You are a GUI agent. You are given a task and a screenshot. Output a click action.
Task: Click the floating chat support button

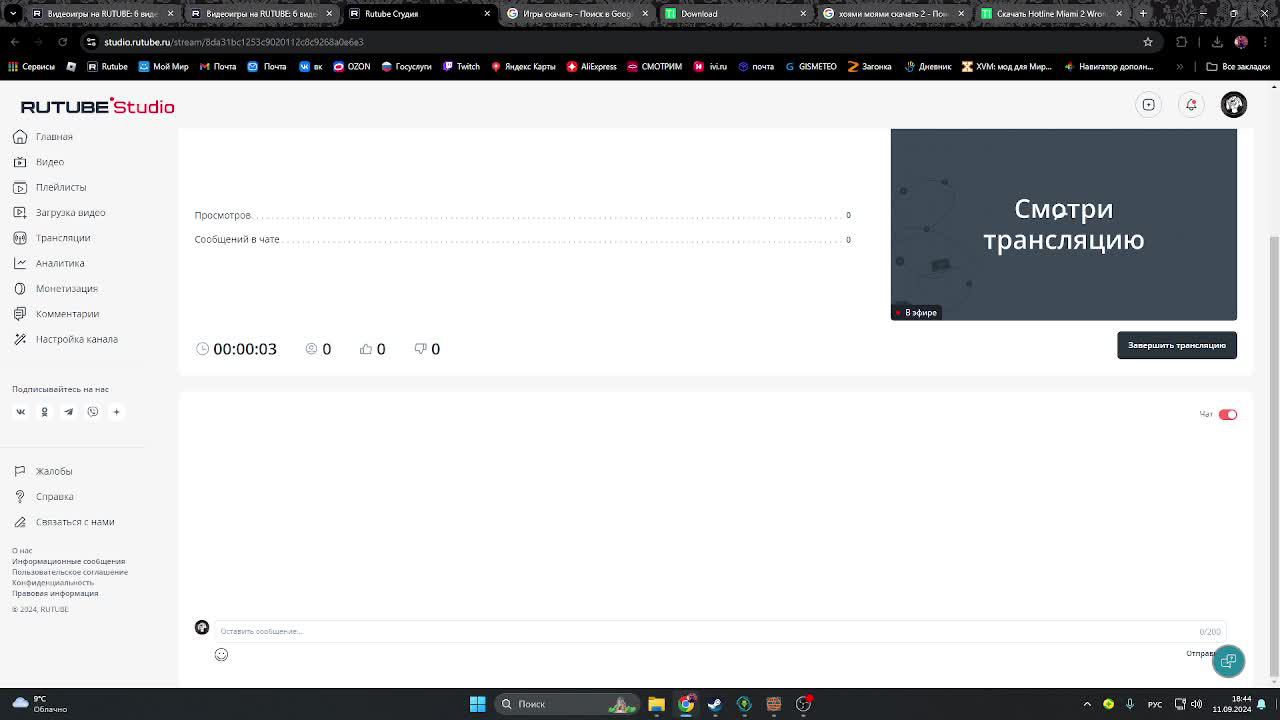click(x=1228, y=661)
